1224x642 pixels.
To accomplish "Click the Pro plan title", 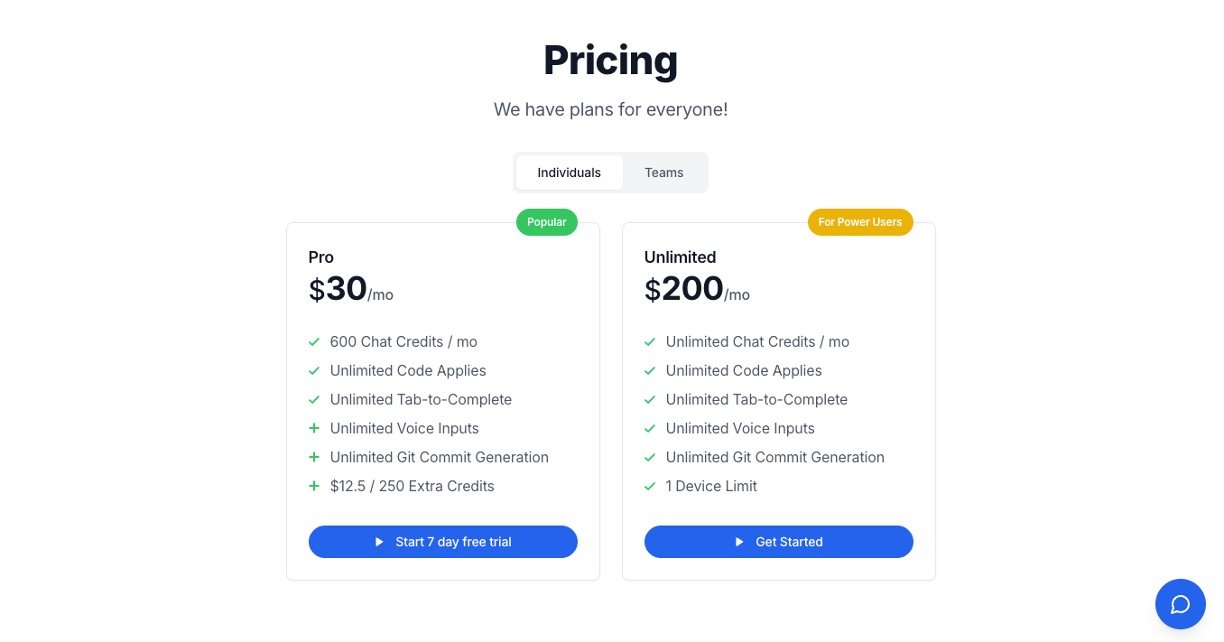I will tap(321, 257).
